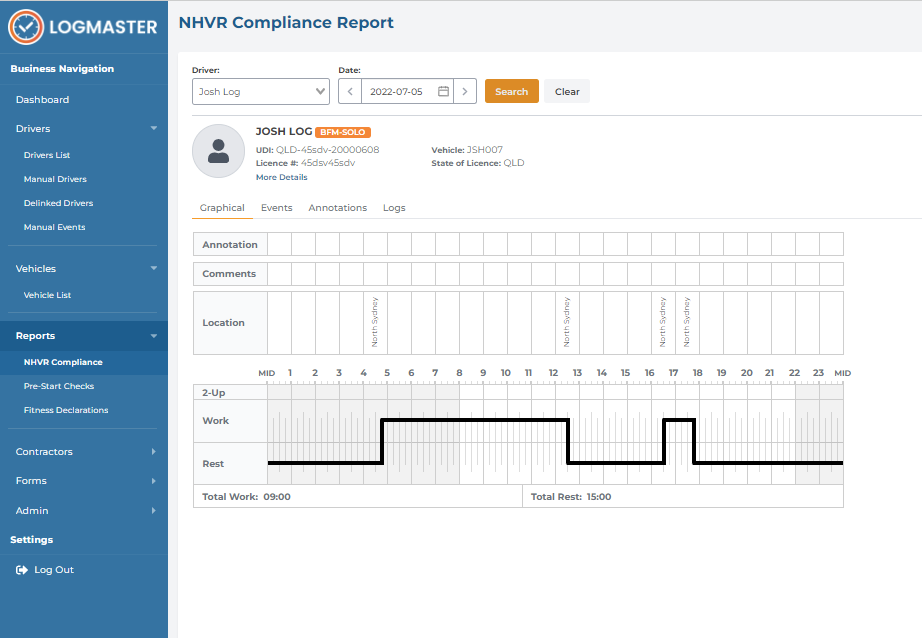The width and height of the screenshot is (922, 638).
Task: Open the calendar icon in the date picker
Action: pos(443,90)
